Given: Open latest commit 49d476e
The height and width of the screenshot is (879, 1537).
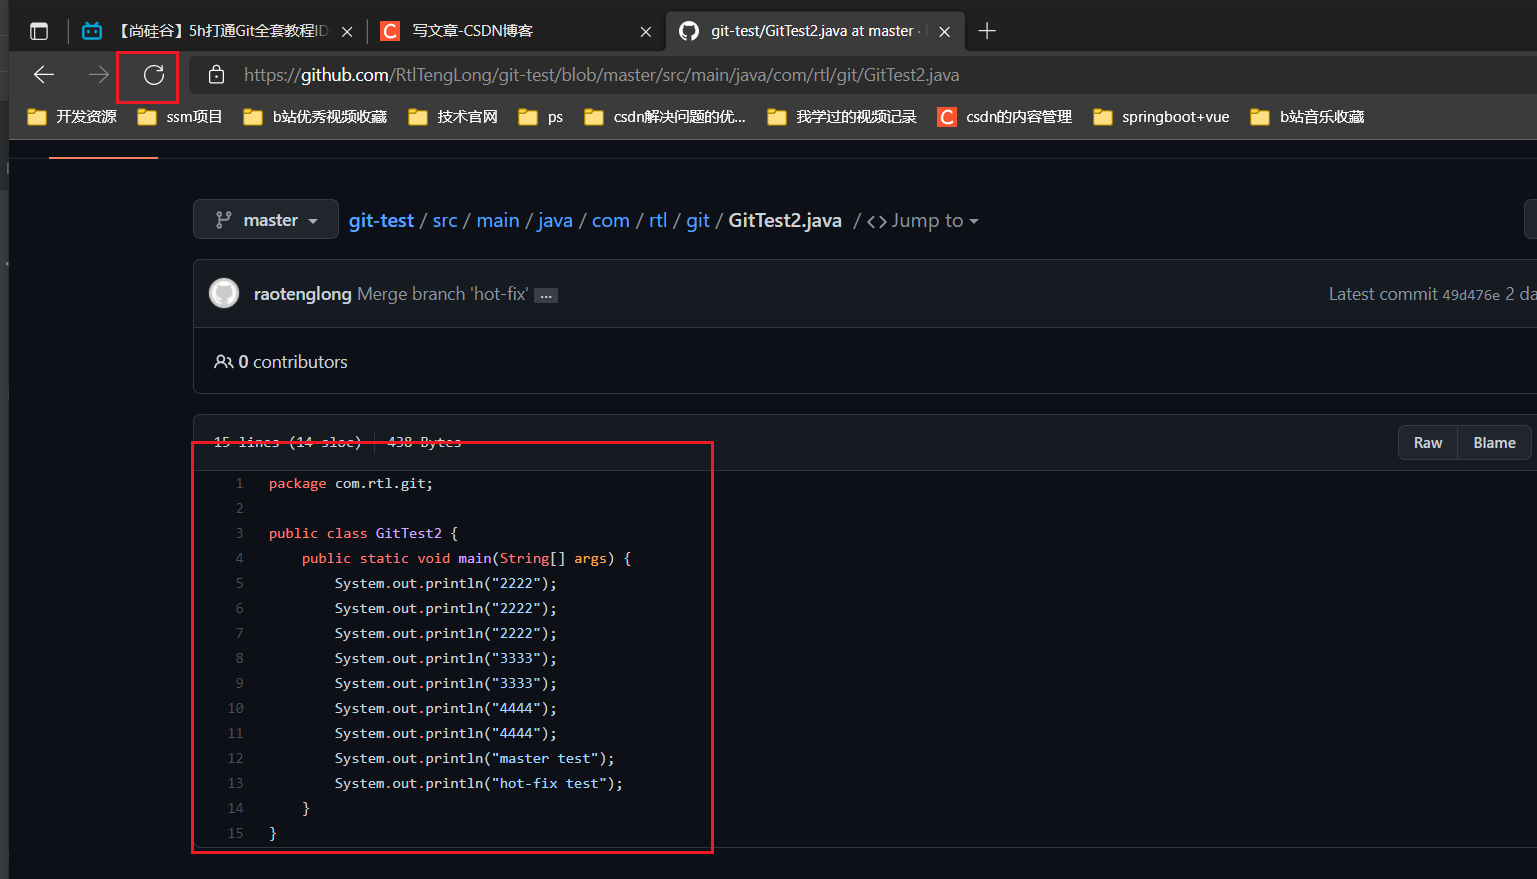Looking at the screenshot, I should click(1471, 295).
